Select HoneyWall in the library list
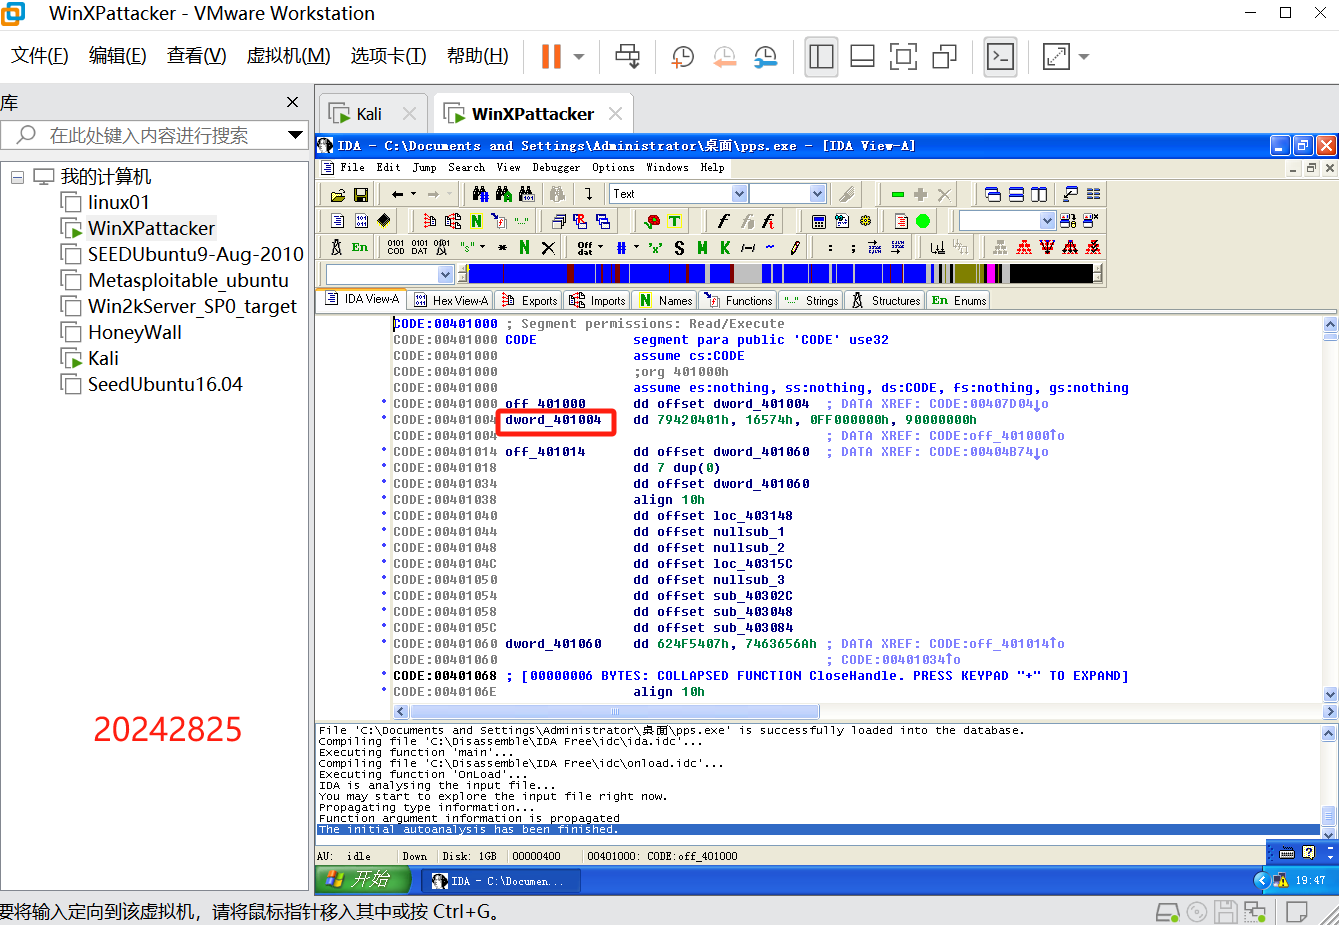This screenshot has height=925, width=1339. (x=135, y=332)
